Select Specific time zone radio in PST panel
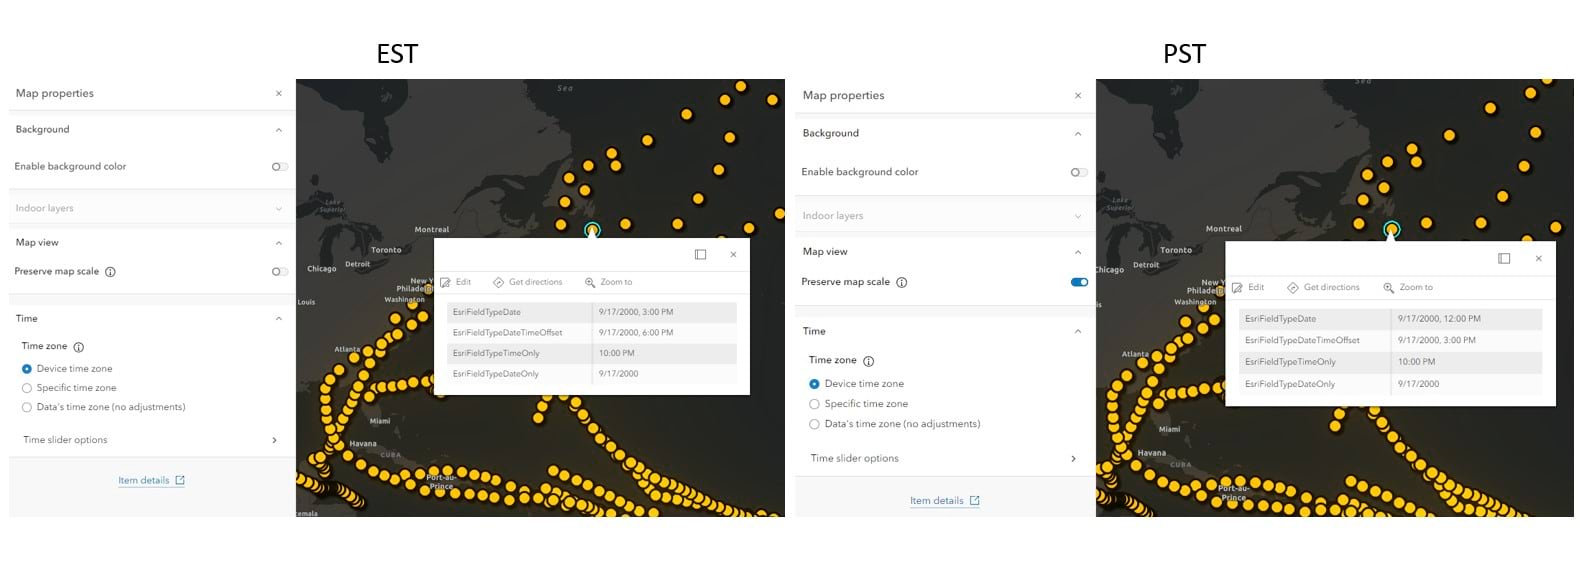 (x=814, y=404)
